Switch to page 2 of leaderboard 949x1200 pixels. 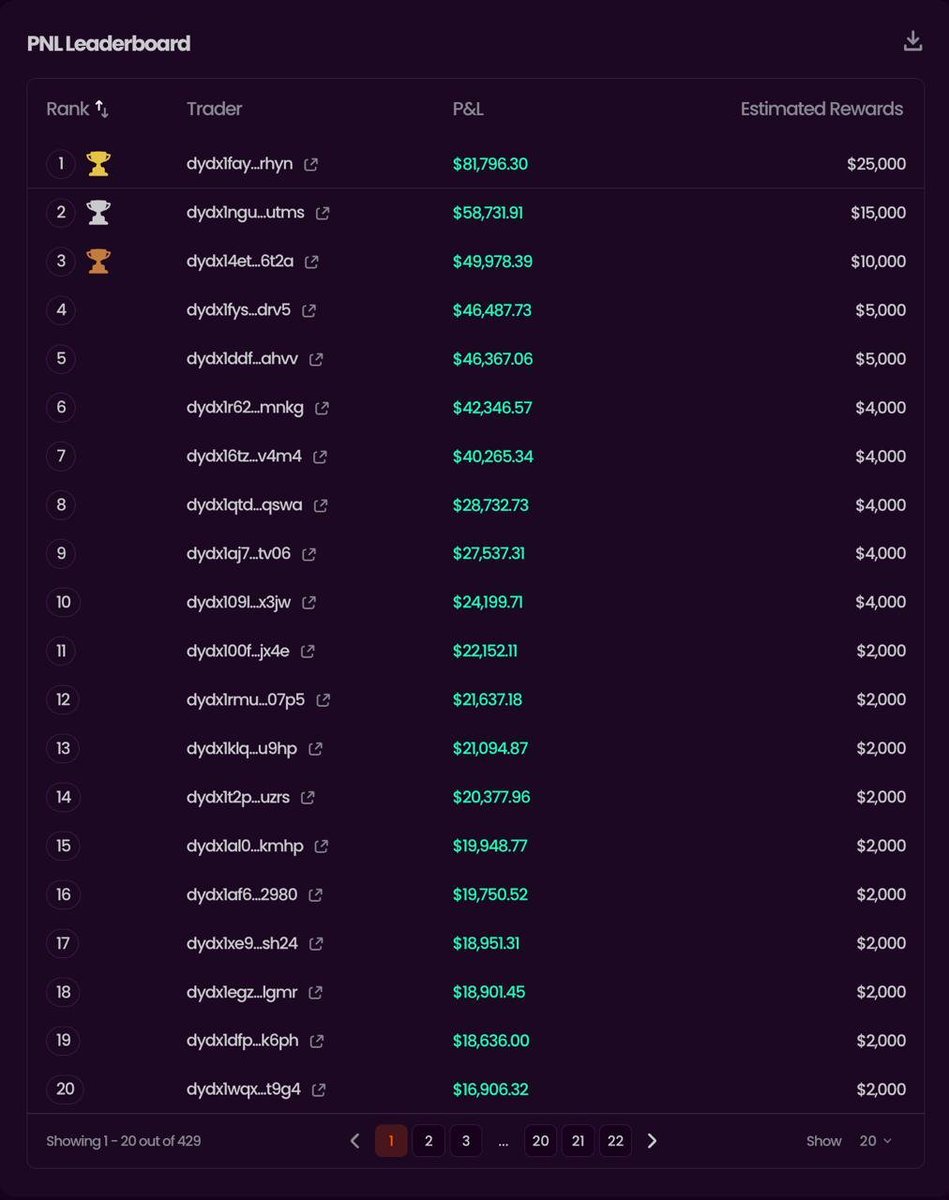point(428,1141)
